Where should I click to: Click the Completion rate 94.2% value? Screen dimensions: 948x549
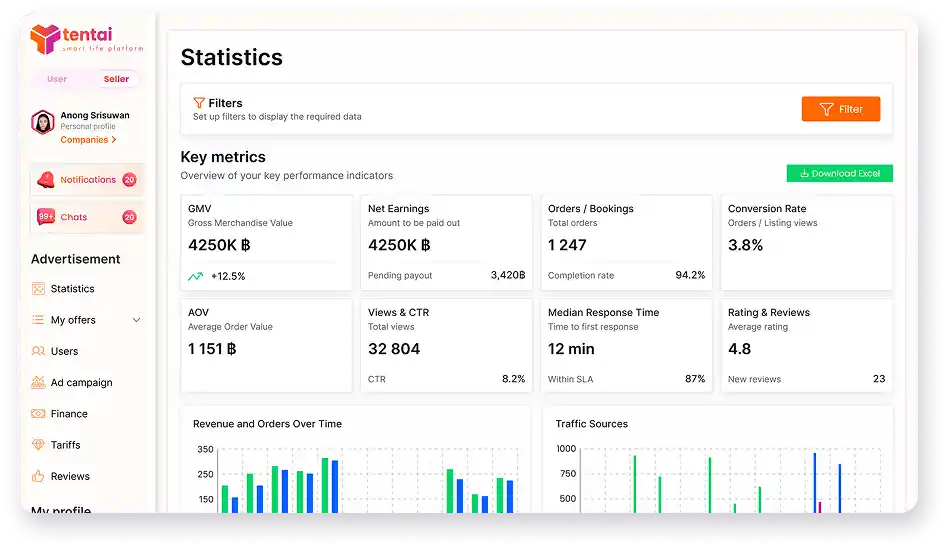point(690,275)
